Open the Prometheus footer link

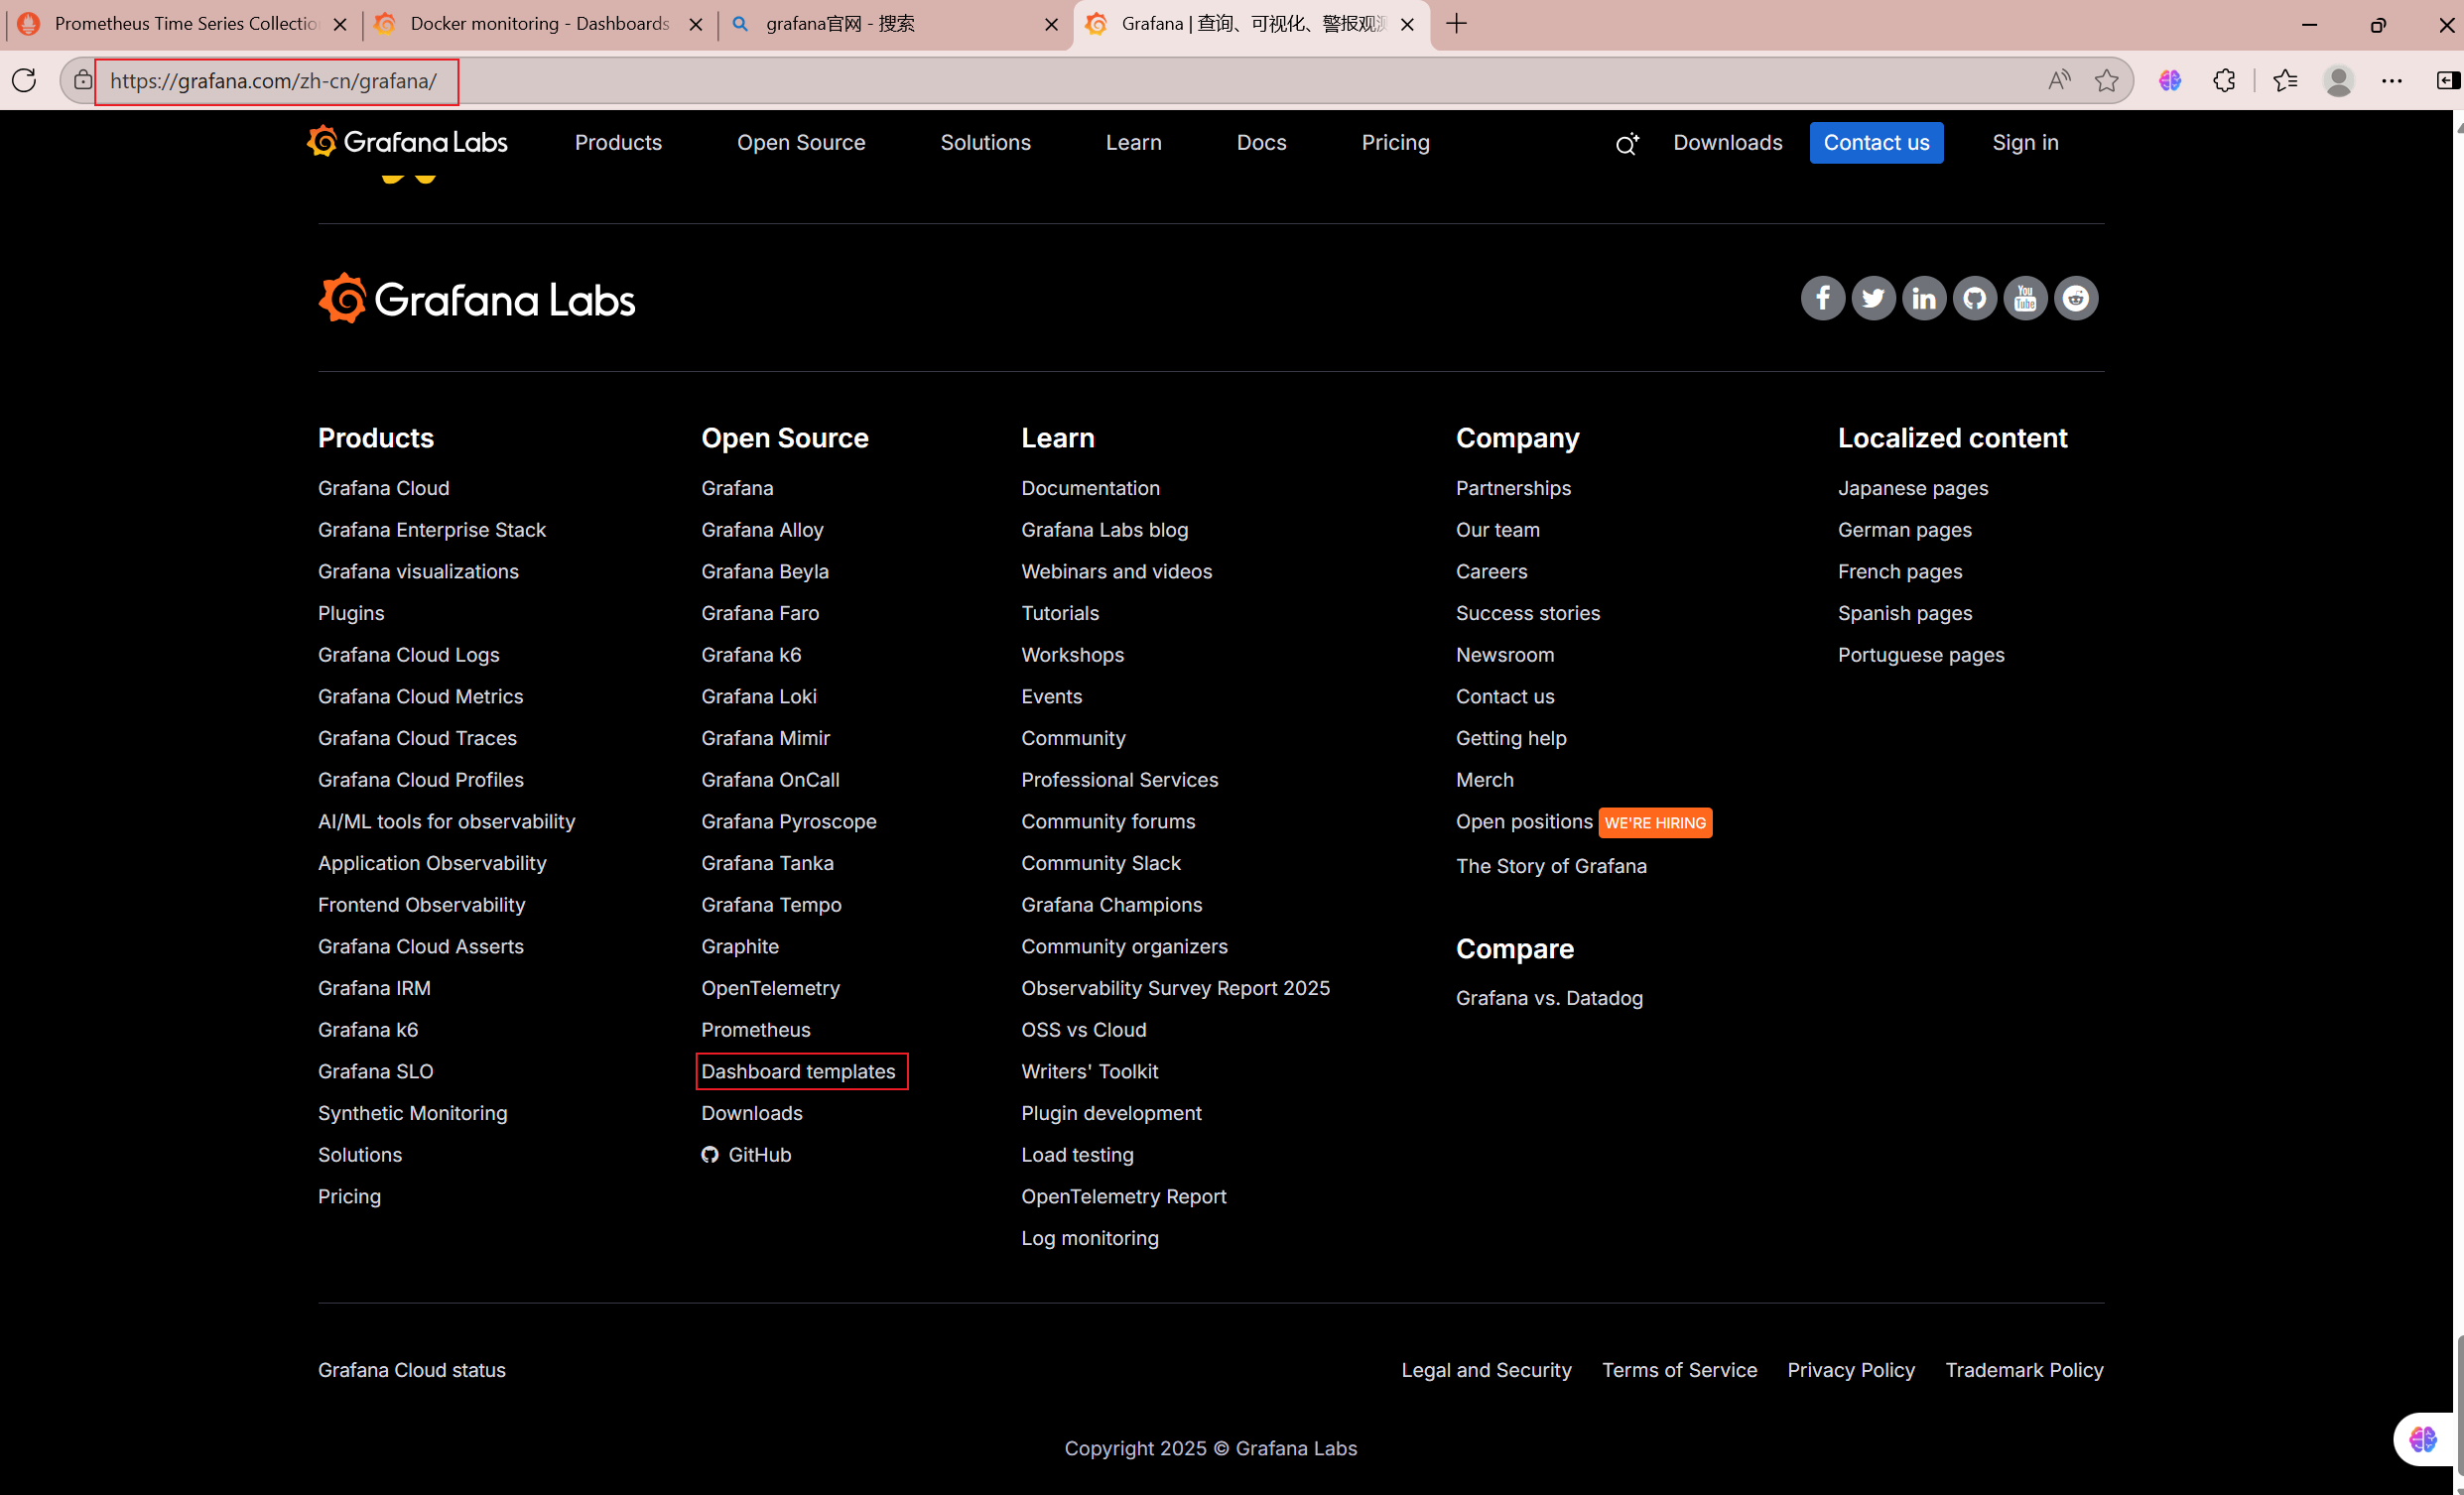(755, 1029)
